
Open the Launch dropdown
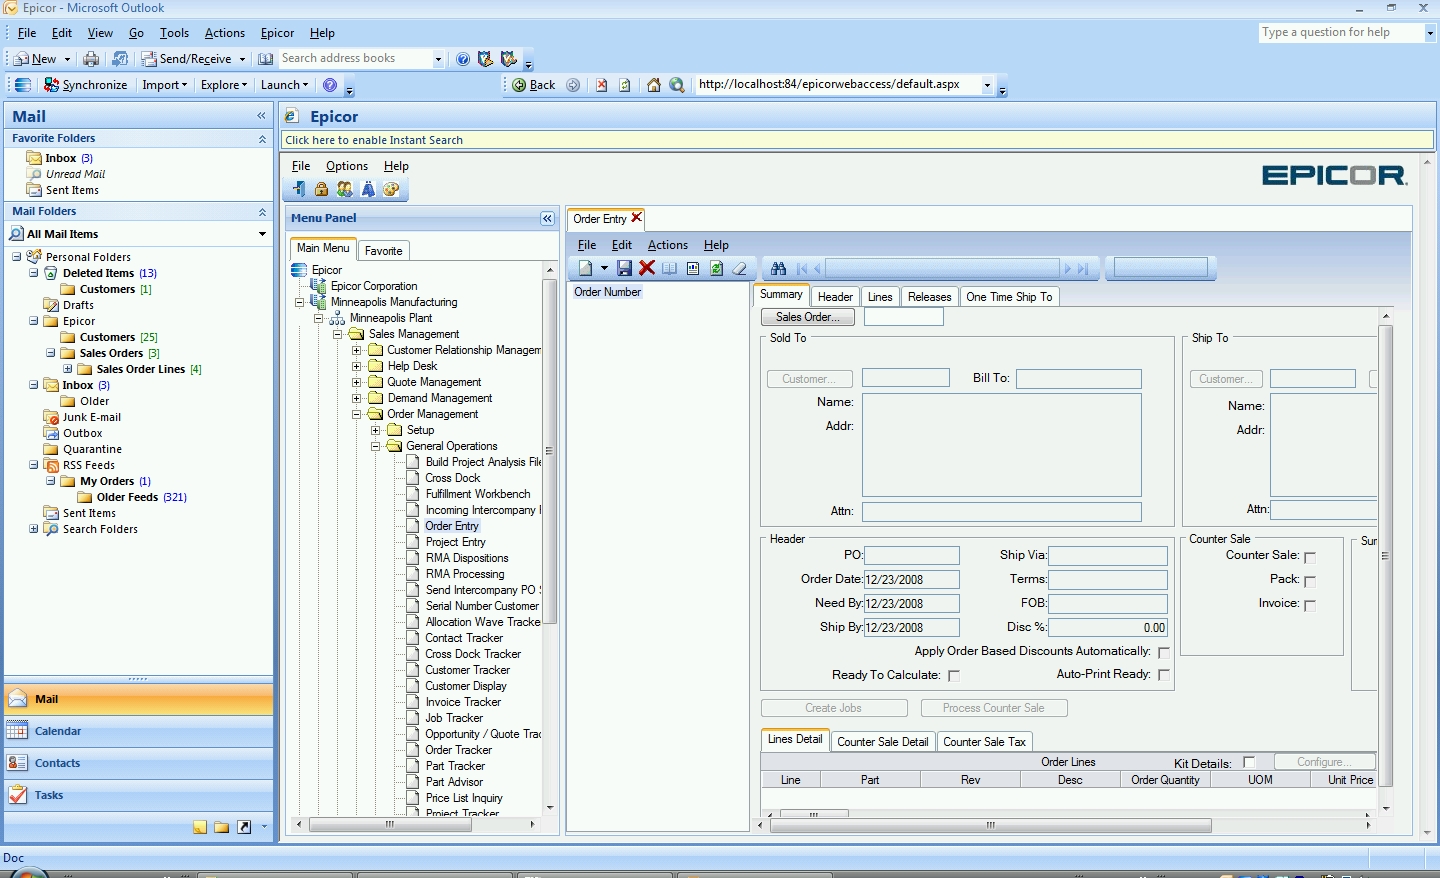tap(285, 85)
